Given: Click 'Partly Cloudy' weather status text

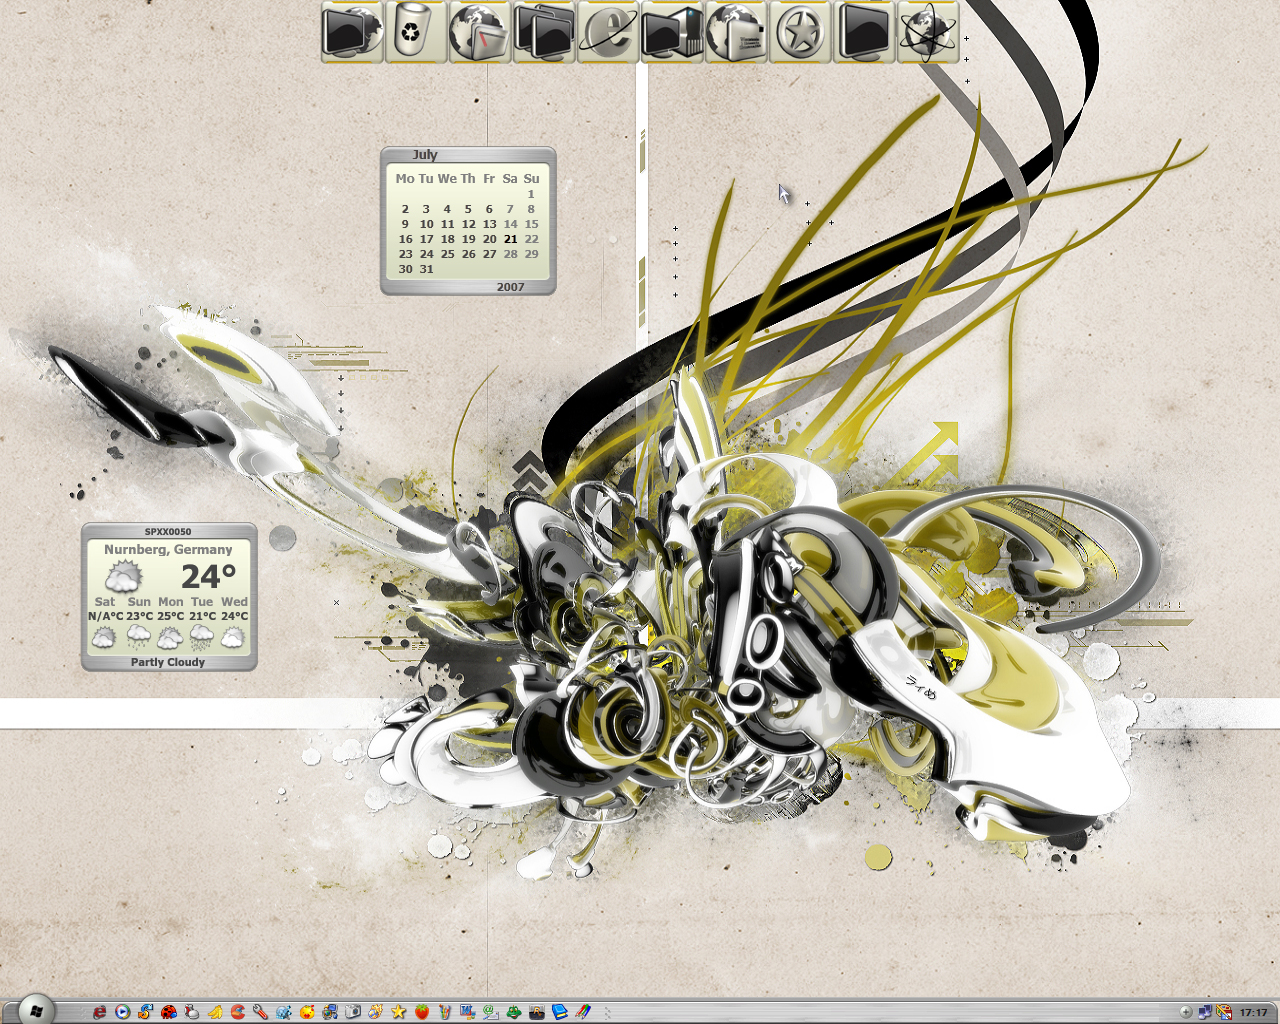Looking at the screenshot, I should 168,662.
